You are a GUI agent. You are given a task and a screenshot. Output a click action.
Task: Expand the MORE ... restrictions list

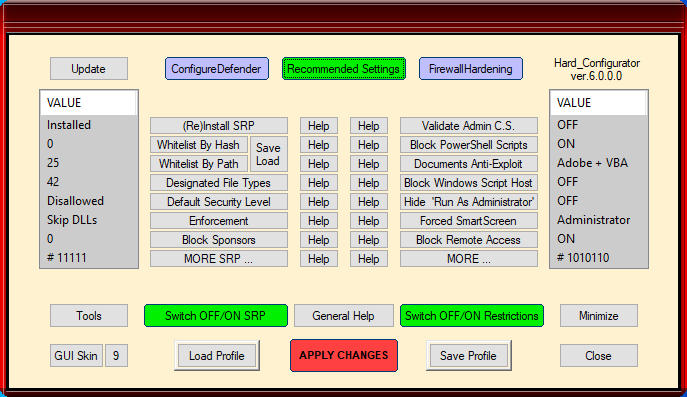pyautogui.click(x=468, y=259)
